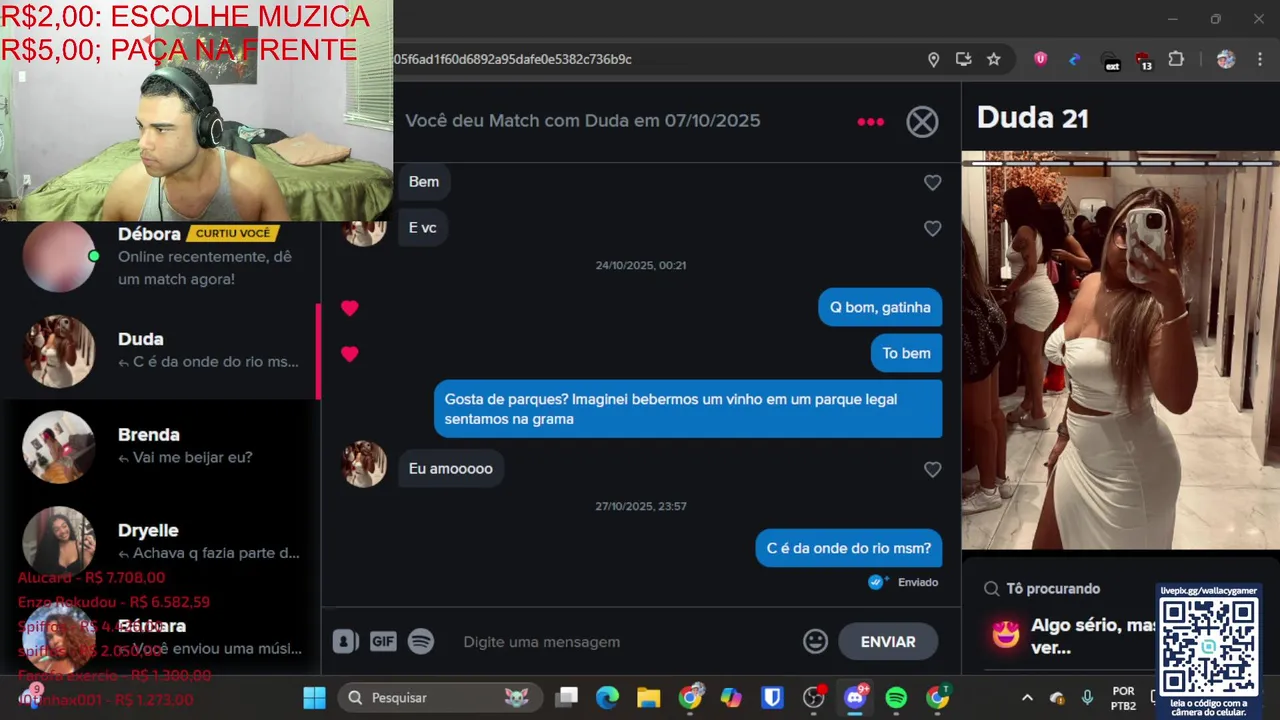This screenshot has width=1280, height=720.
Task: Click the taskbar Pesquisar search box
Action: [x=440, y=697]
